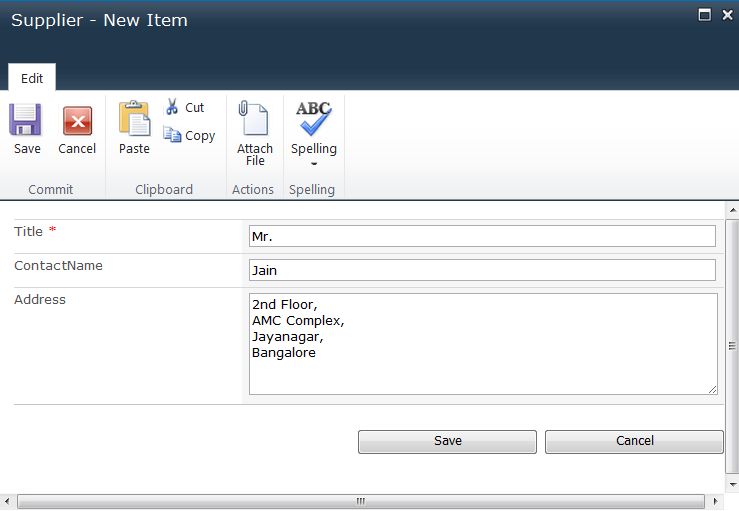Image resolution: width=739 pixels, height=511 pixels.
Task: Open the Spelling dropdown arrow
Action: (x=314, y=164)
